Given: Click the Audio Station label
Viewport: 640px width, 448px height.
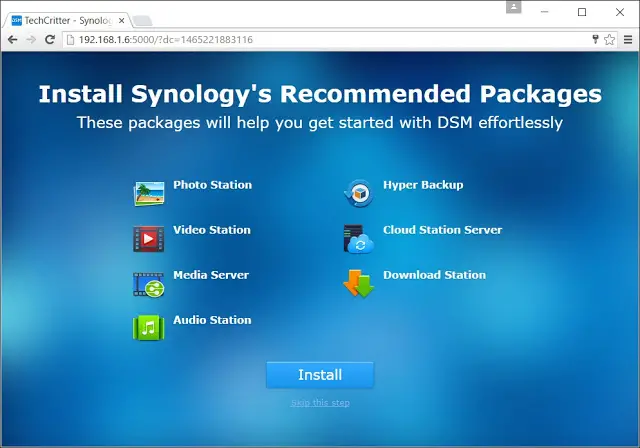Looking at the screenshot, I should point(212,320).
